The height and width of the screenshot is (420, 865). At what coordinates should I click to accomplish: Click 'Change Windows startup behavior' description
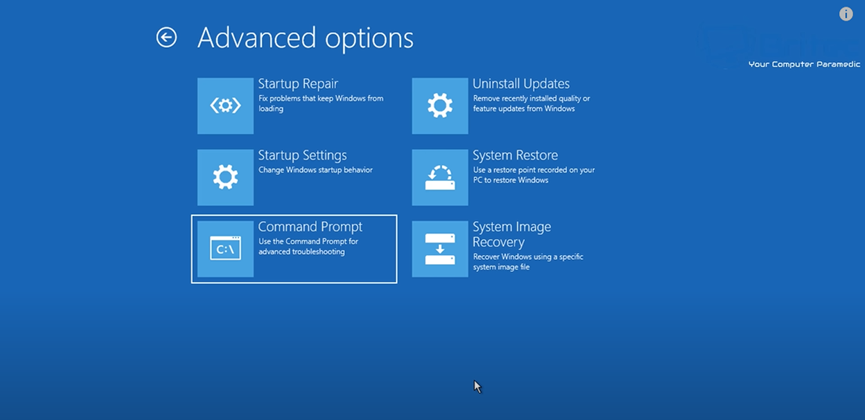[316, 170]
